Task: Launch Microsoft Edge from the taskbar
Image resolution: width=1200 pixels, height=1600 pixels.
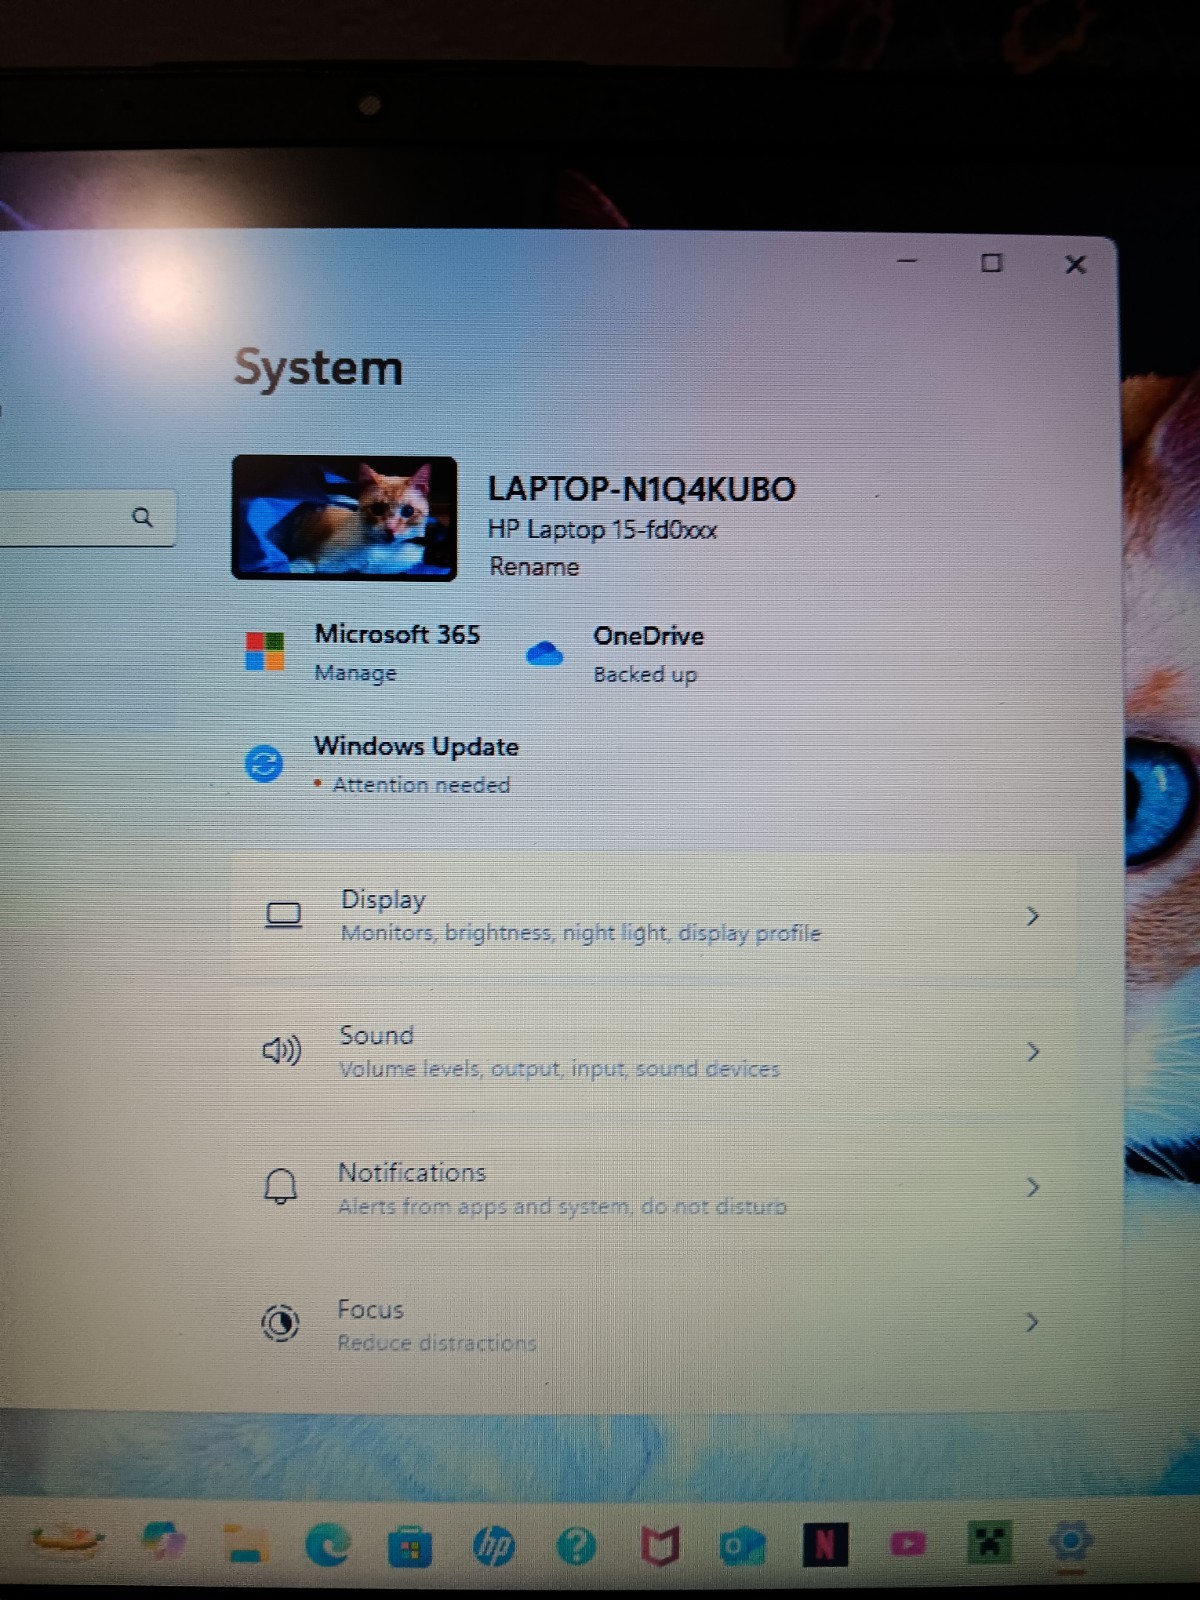Action: (328, 1545)
